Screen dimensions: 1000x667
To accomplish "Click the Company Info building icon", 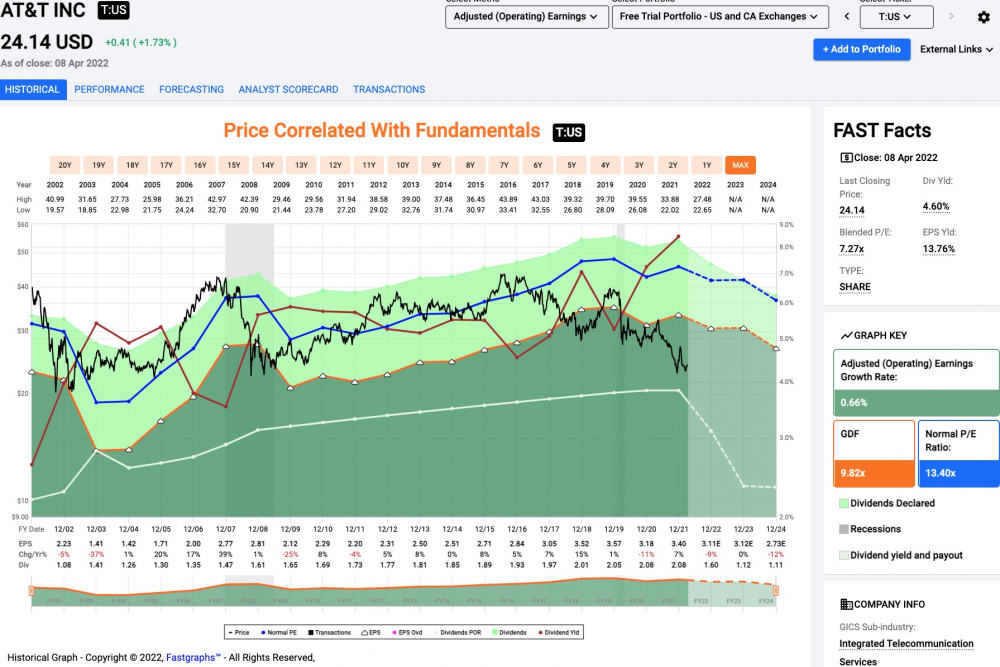I will [846, 605].
